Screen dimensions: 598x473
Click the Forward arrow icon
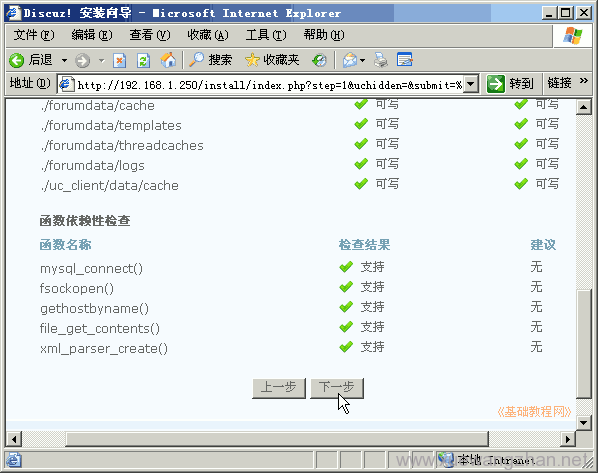pos(82,60)
